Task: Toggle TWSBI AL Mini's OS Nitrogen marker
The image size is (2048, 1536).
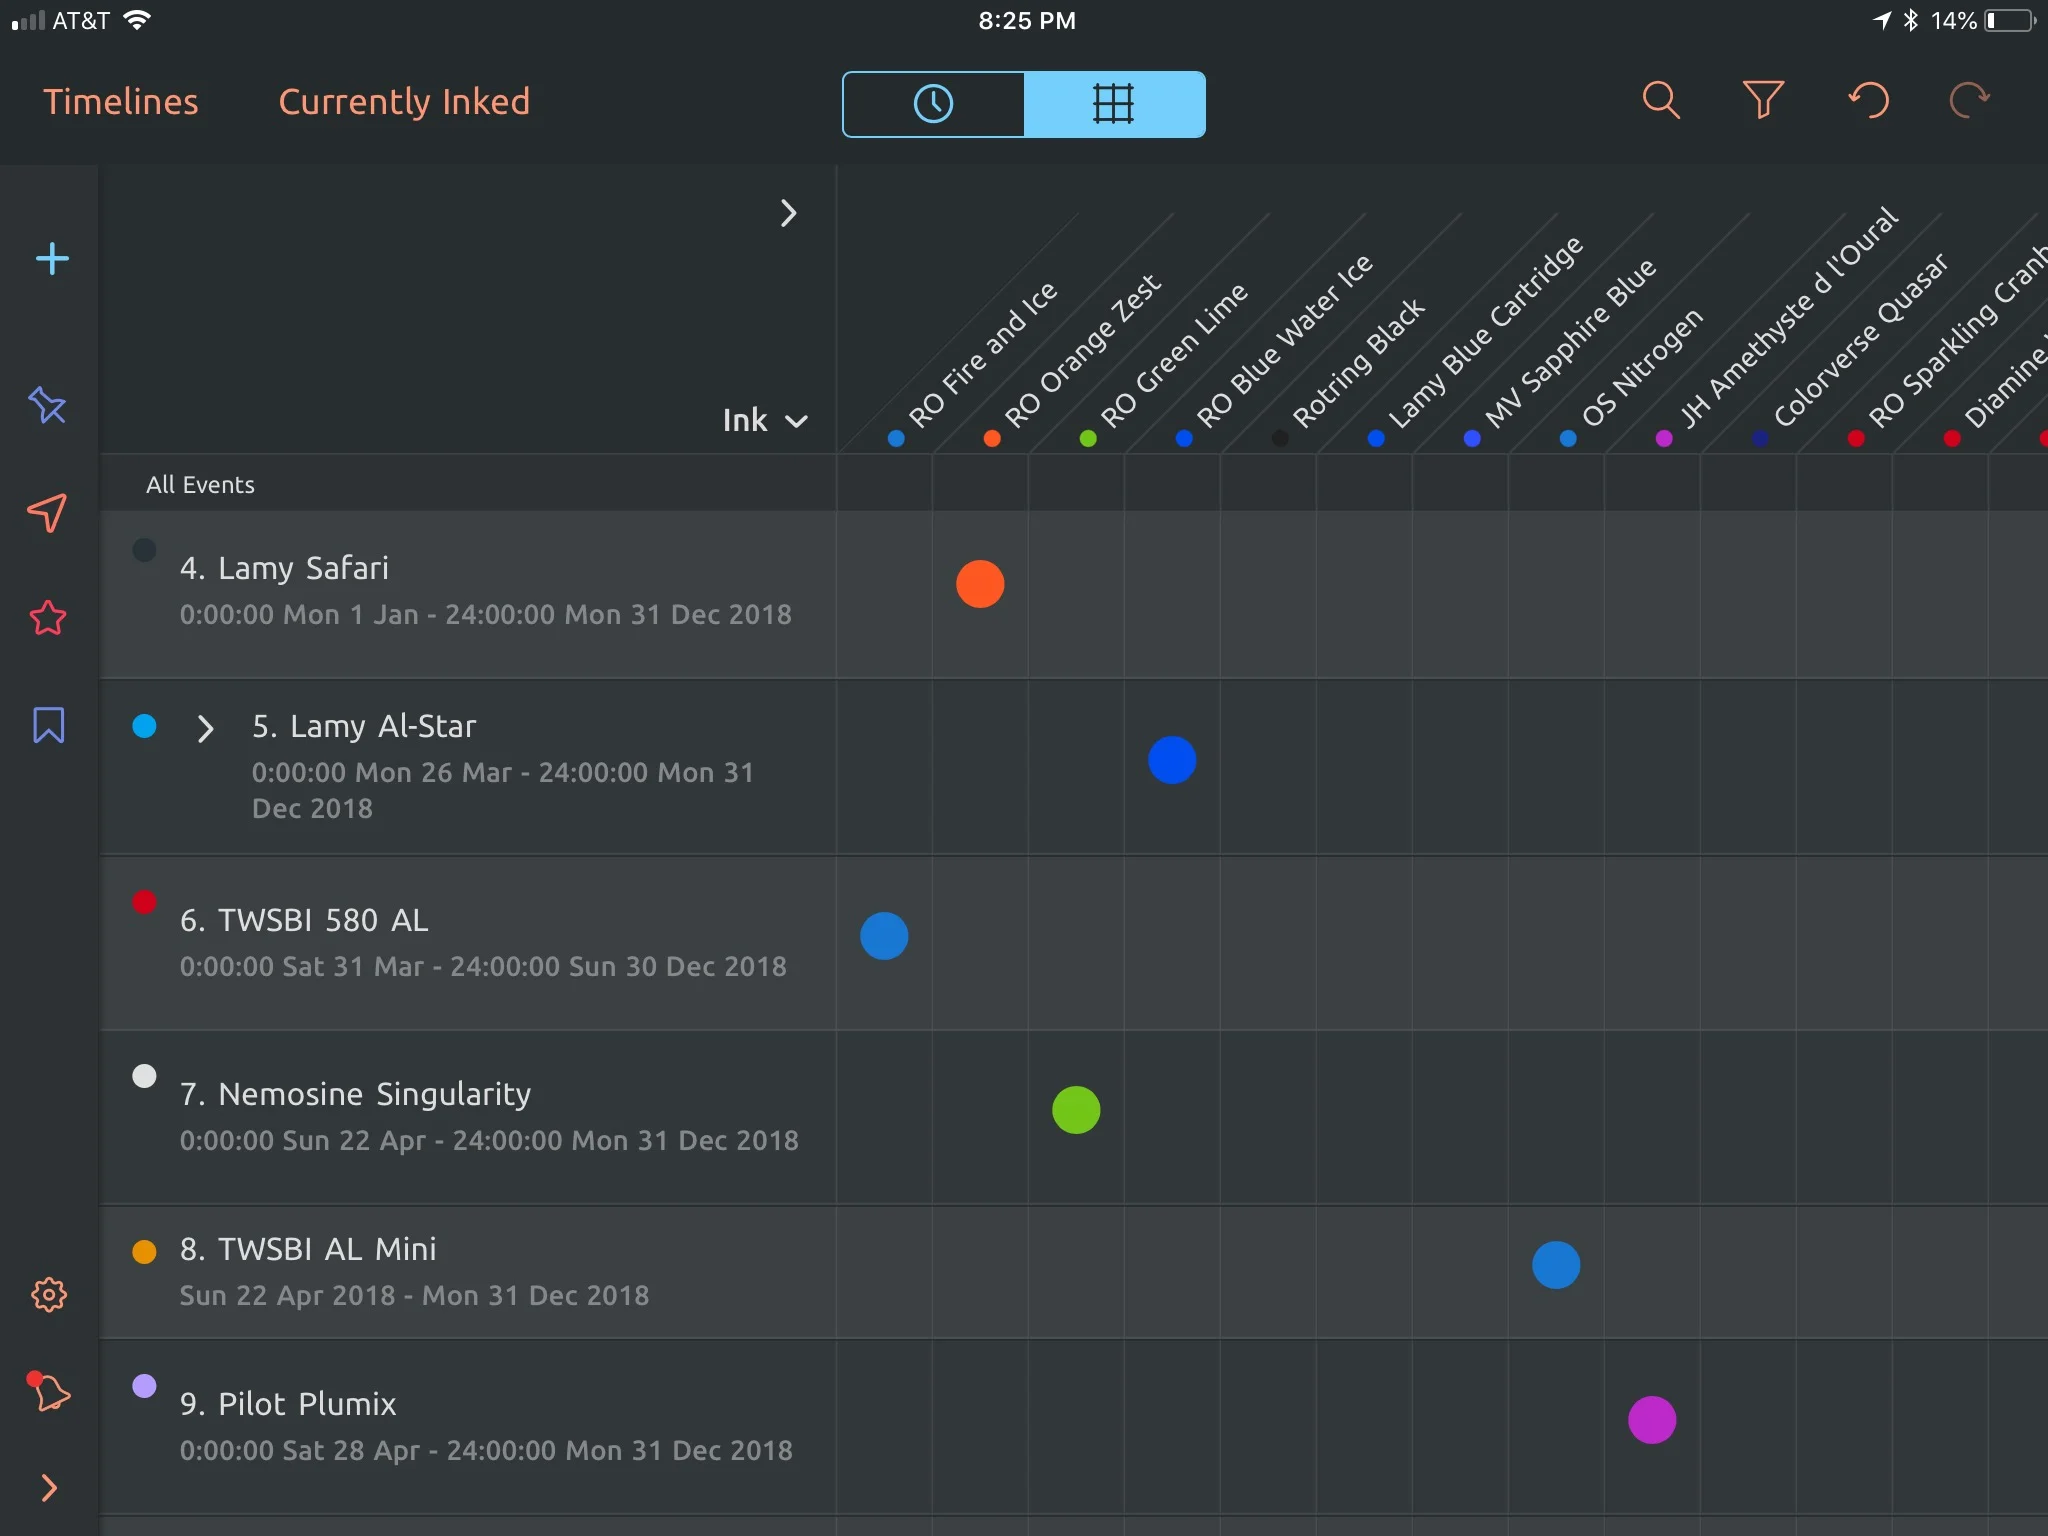Action: (x=1556, y=1265)
